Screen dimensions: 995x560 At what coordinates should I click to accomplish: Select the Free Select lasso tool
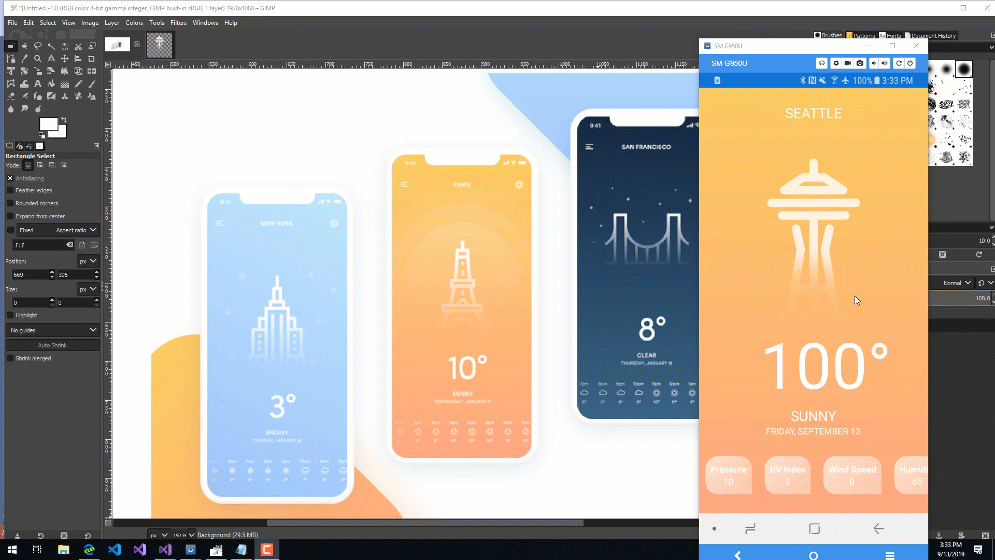37,46
